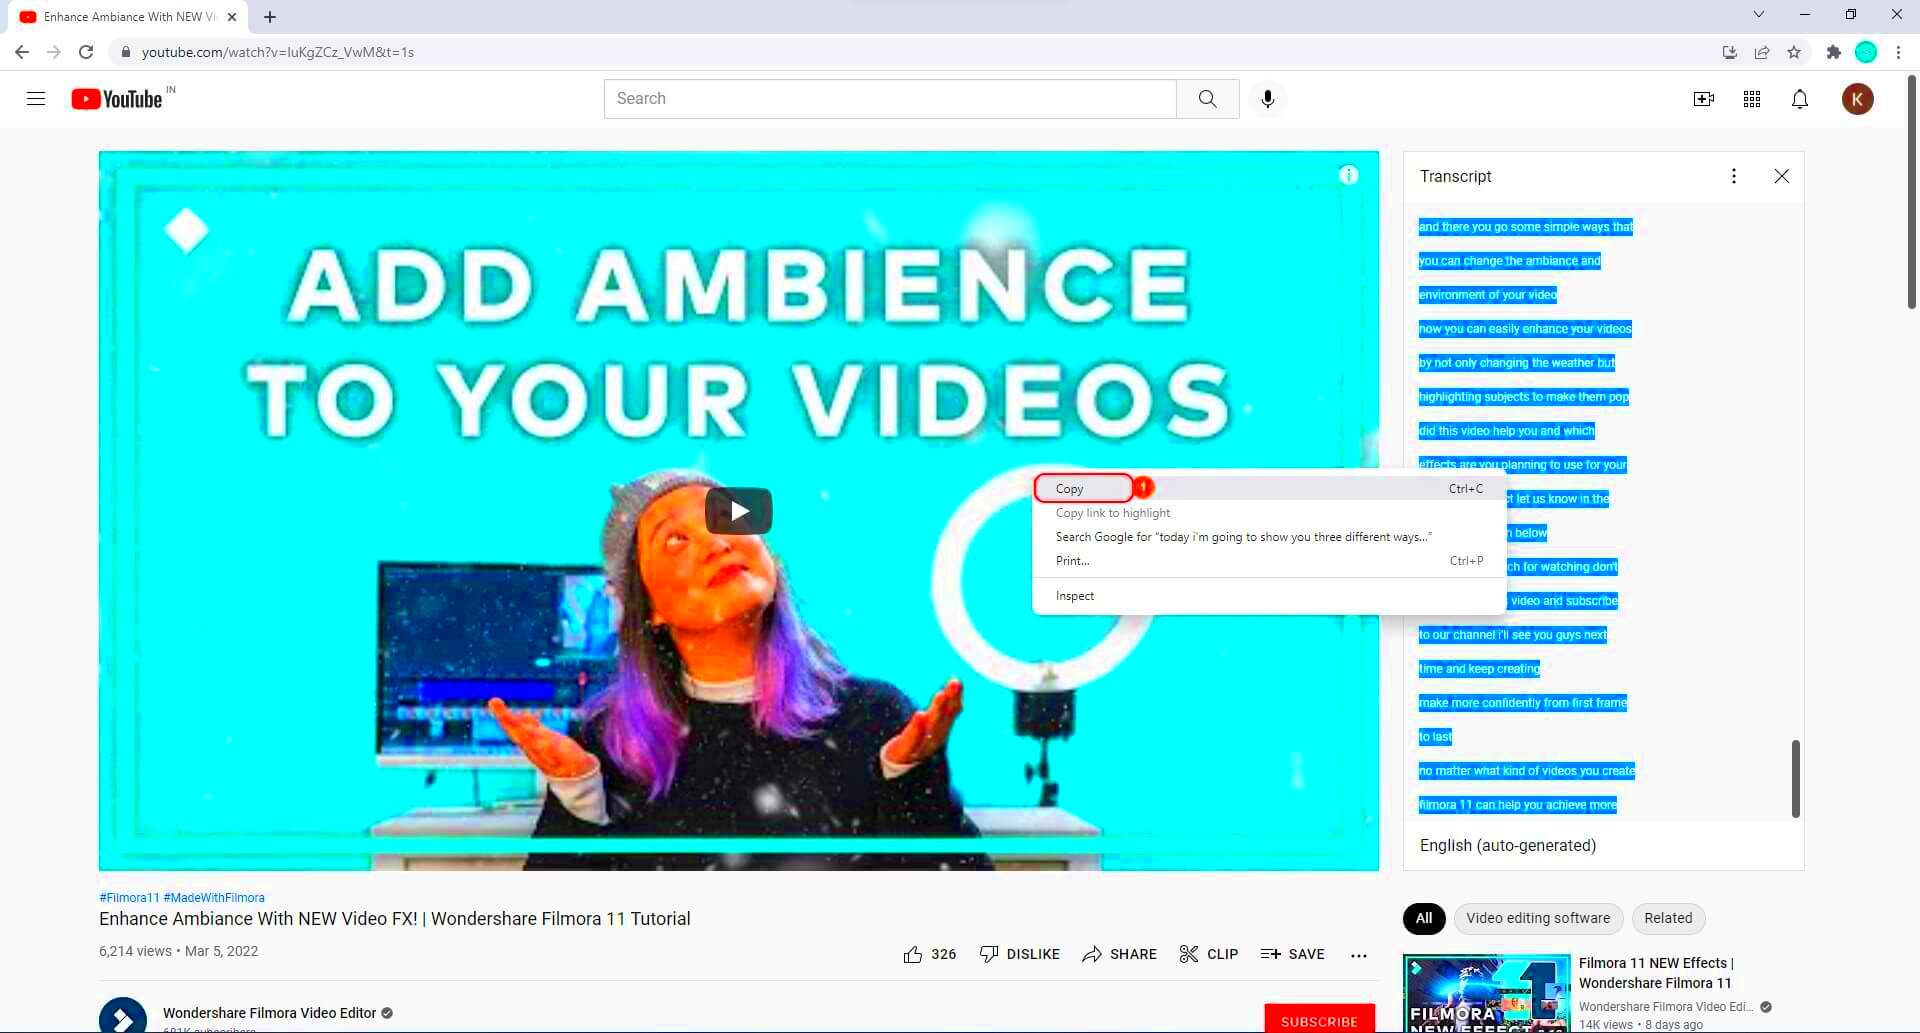Start voice search with the microphone icon
1920x1033 pixels.
[x=1268, y=99]
